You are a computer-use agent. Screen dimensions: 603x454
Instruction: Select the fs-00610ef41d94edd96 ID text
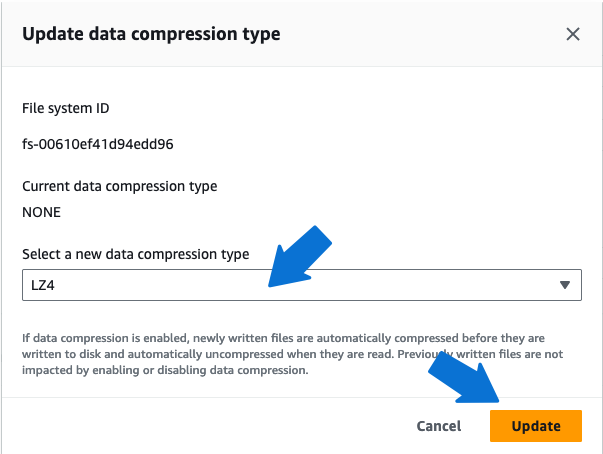98,143
